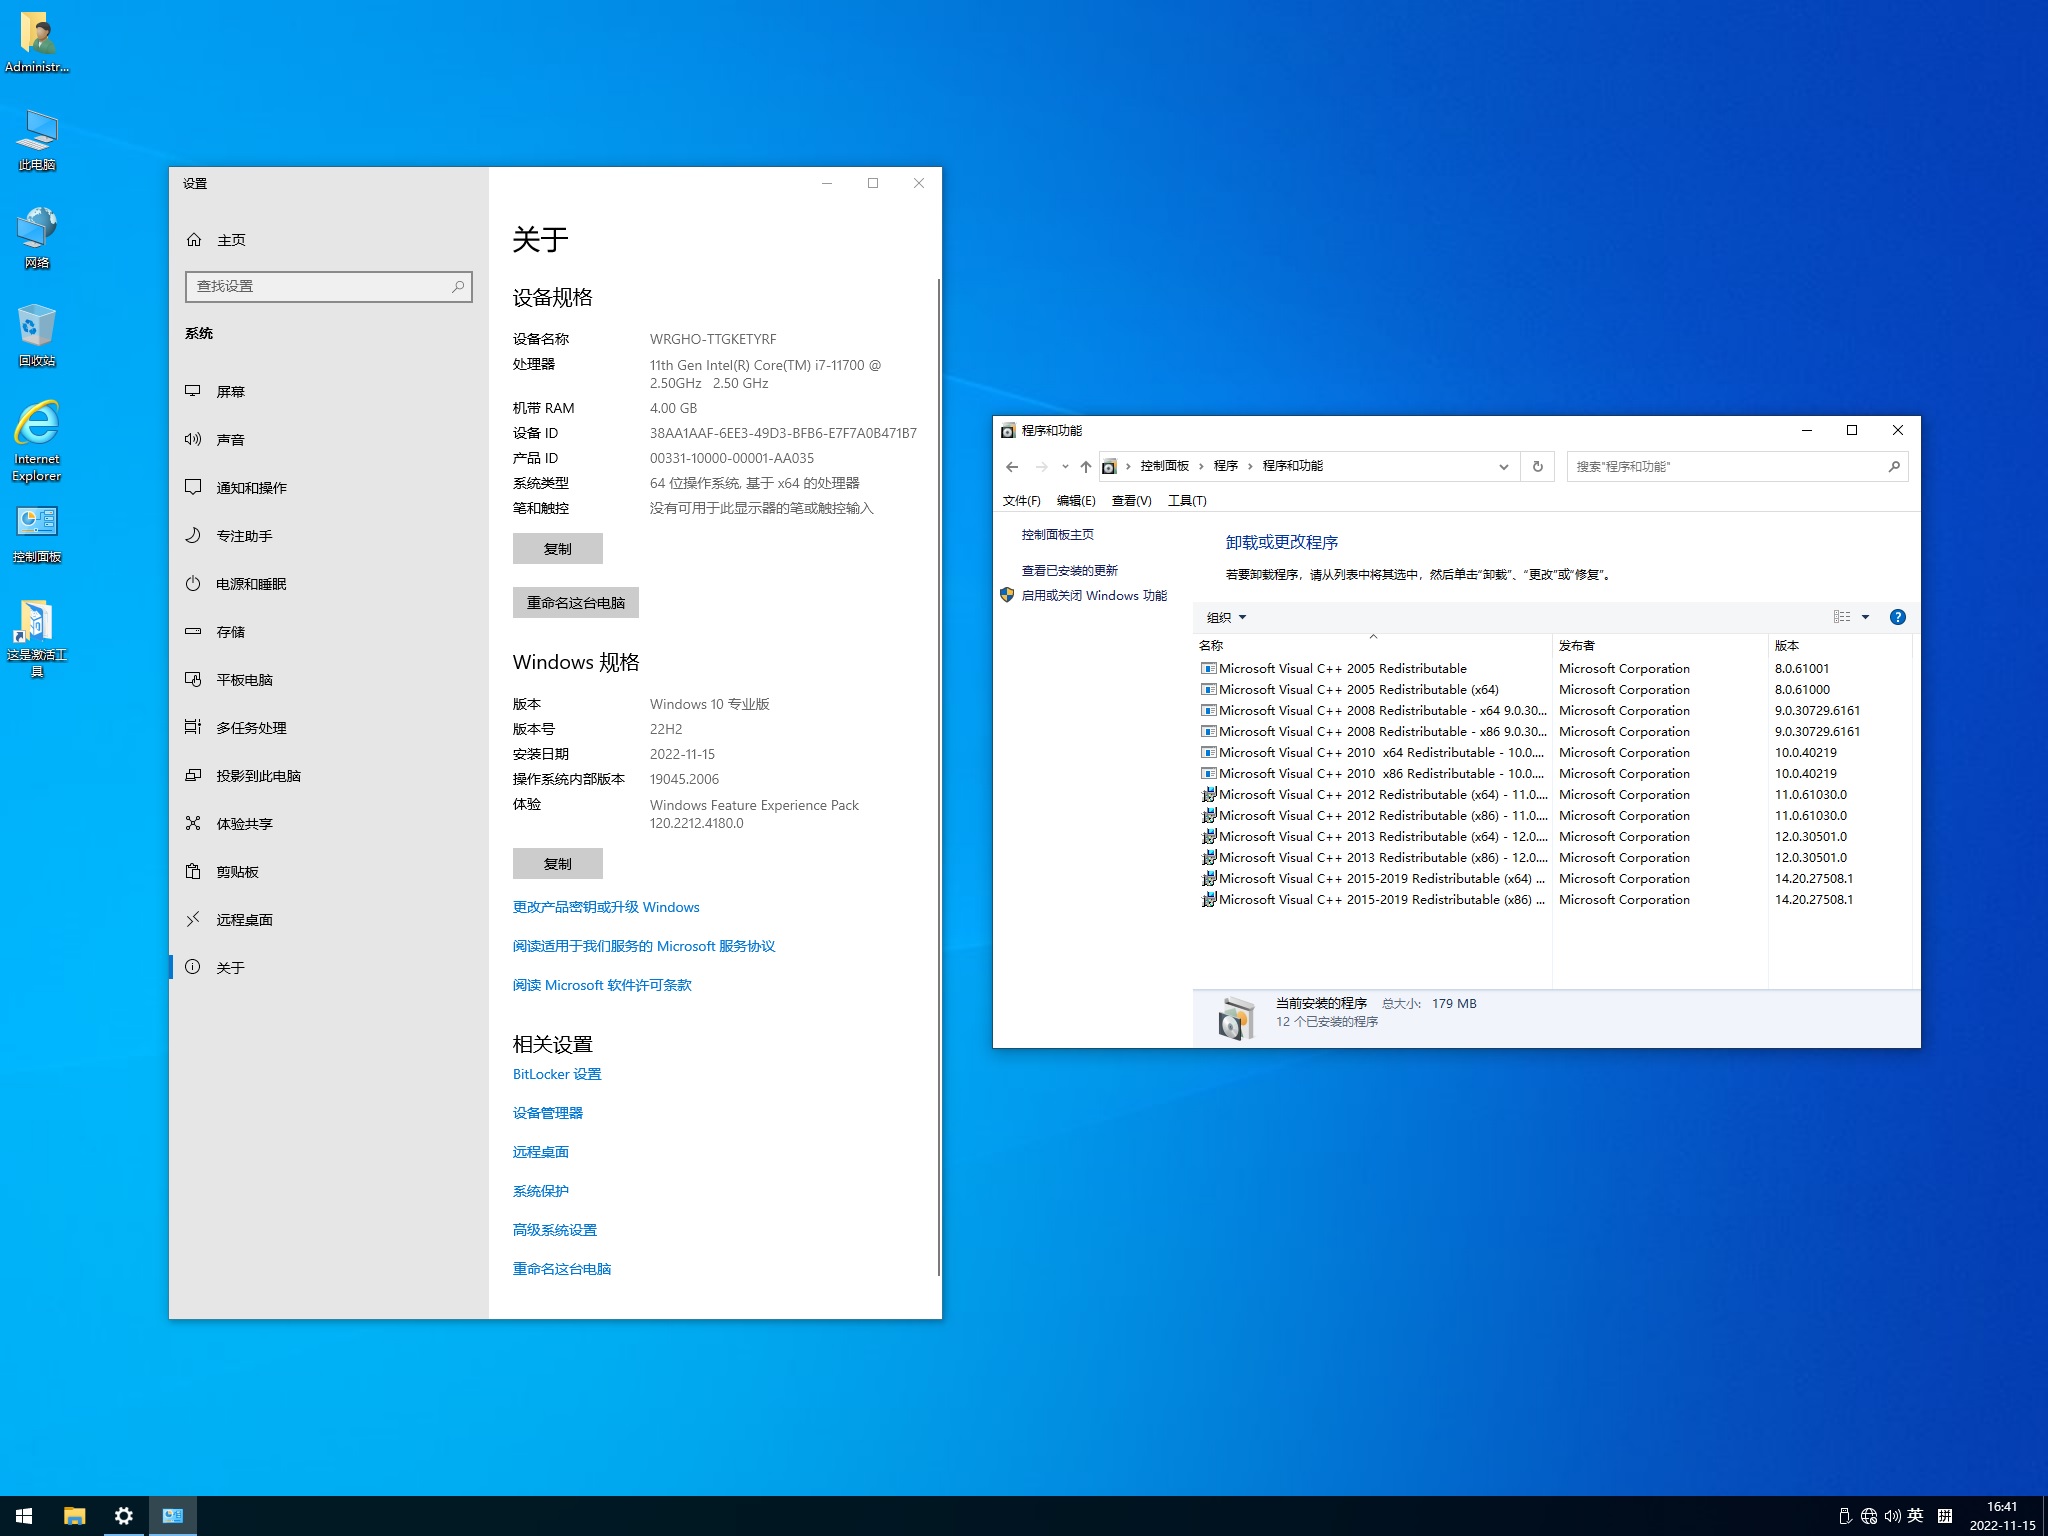Click 查看已安装的更新 link
Screen dimensions: 2048x1536
point(1069,570)
